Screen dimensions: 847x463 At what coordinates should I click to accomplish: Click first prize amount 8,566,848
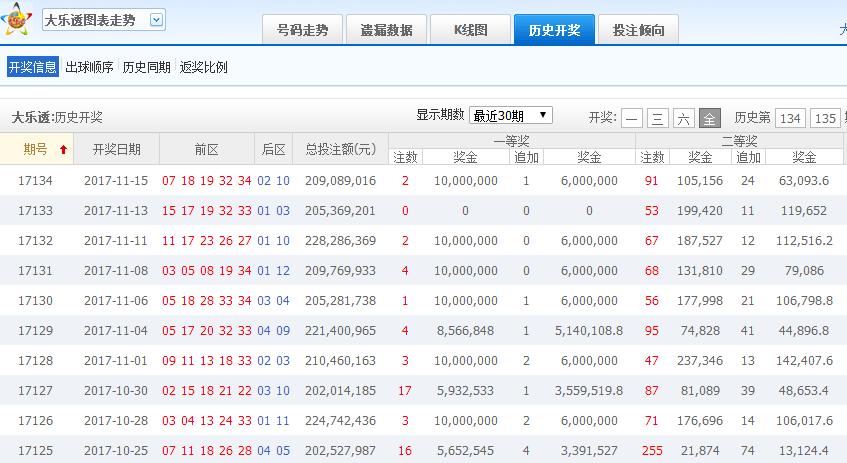[466, 331]
